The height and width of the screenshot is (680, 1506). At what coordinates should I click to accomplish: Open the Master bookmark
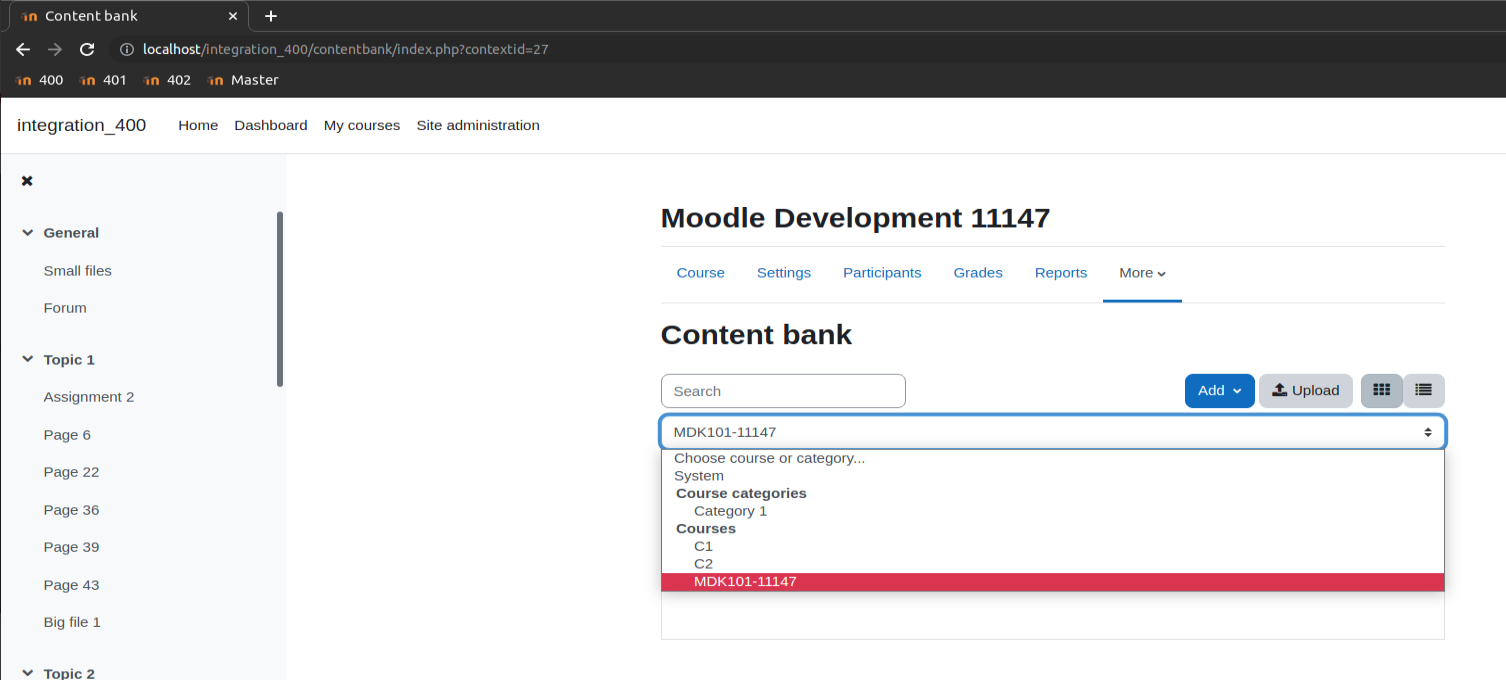243,80
